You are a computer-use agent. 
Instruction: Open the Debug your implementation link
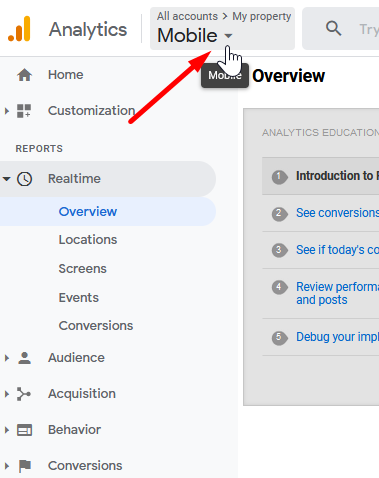tap(337, 337)
